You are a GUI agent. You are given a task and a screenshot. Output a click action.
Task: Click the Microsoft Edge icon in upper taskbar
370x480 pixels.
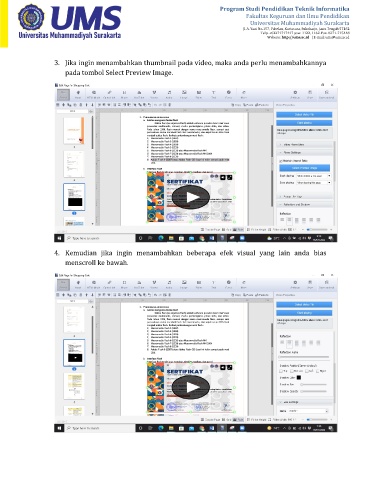point(161,238)
